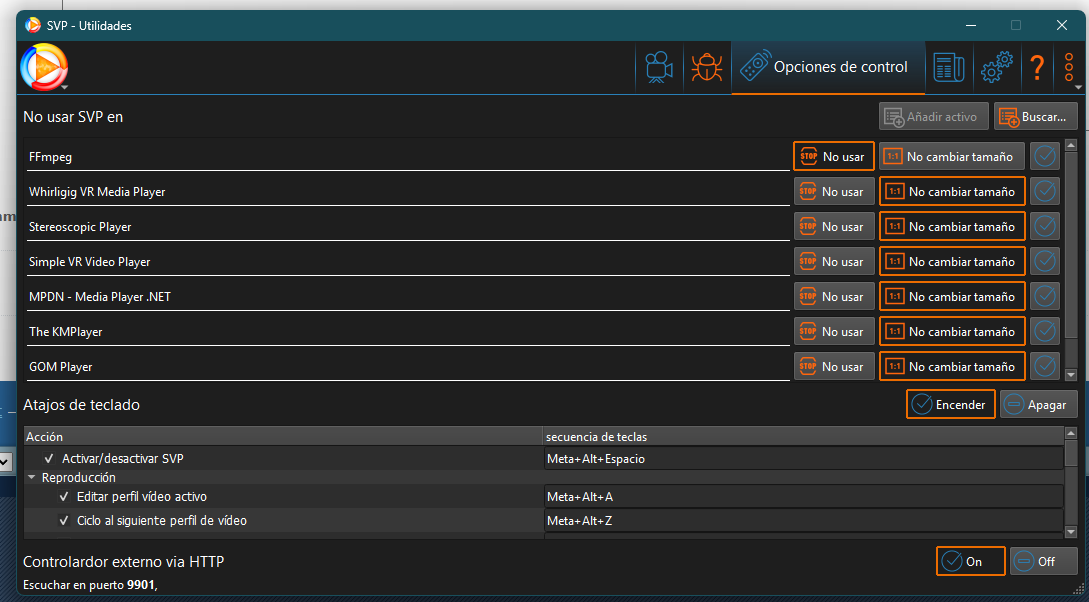Collapse the Reproducción shortcut group
The height and width of the screenshot is (602, 1089).
(32, 478)
